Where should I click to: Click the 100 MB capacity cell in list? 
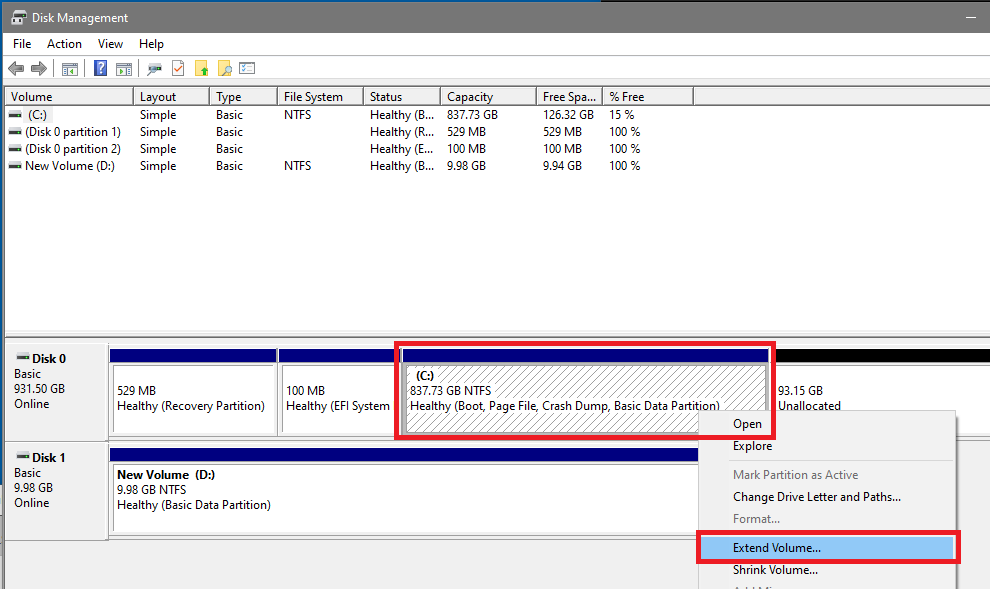pyautogui.click(x=466, y=149)
